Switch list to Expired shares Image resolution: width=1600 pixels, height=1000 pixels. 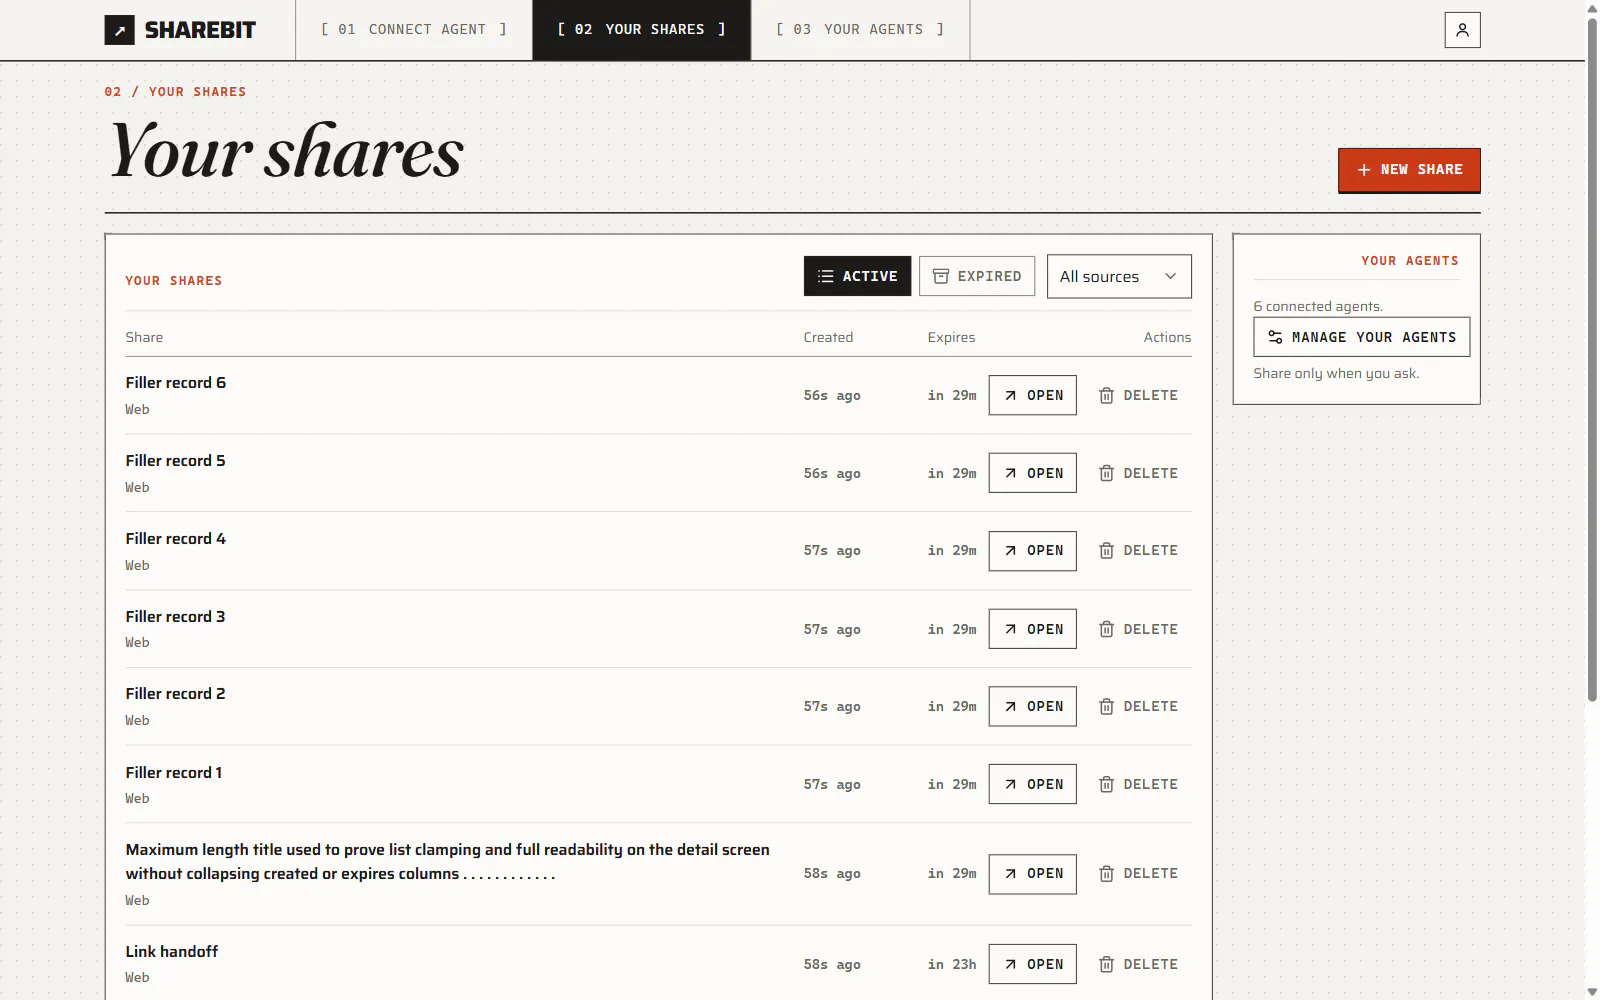click(x=977, y=276)
